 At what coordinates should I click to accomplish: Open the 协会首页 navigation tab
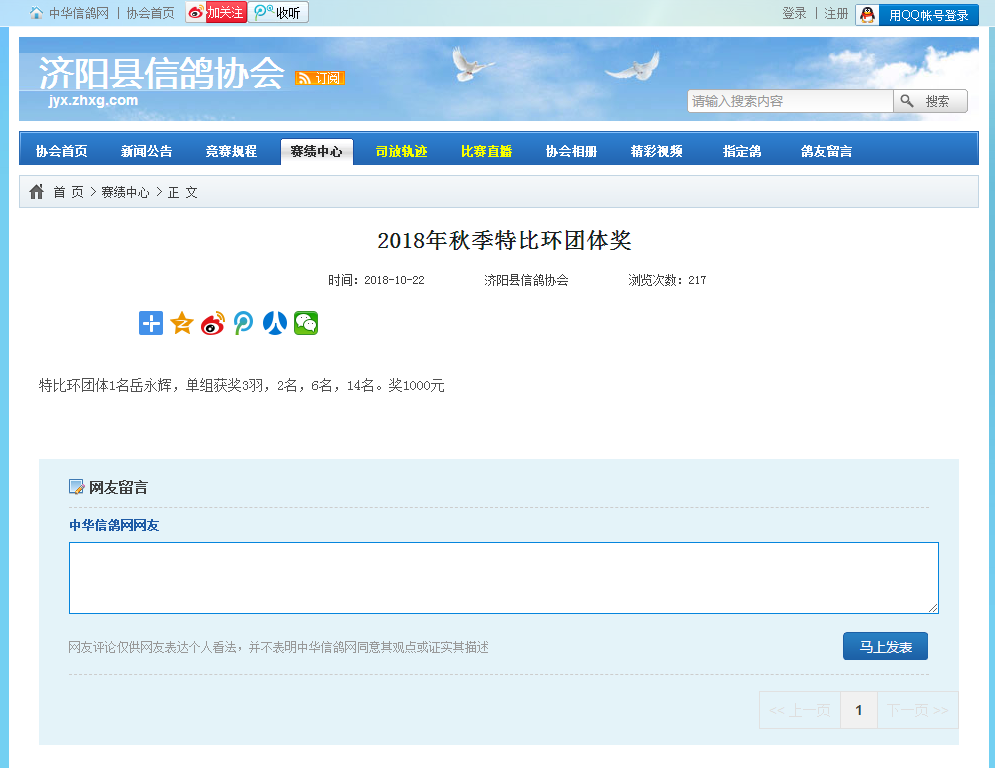click(x=62, y=151)
